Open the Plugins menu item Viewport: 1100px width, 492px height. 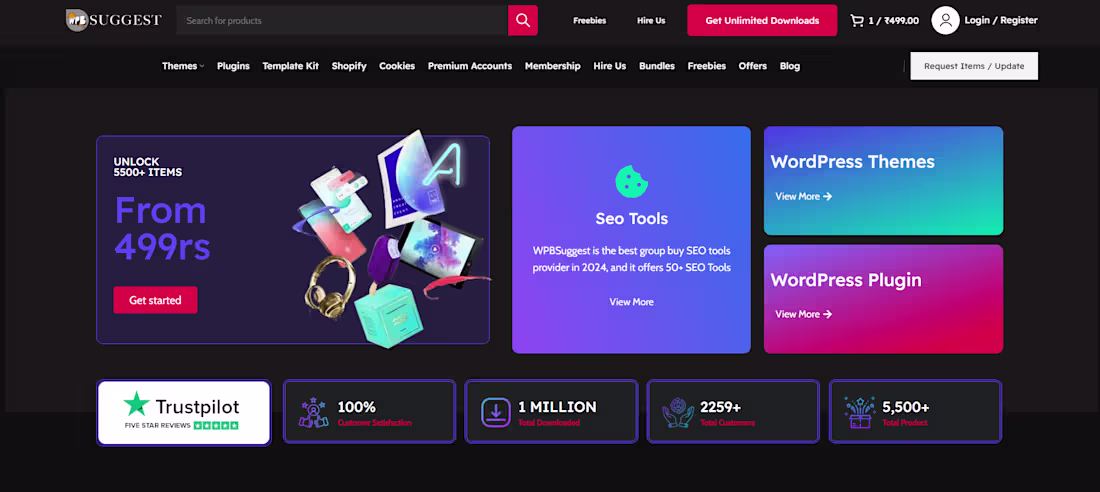[233, 66]
